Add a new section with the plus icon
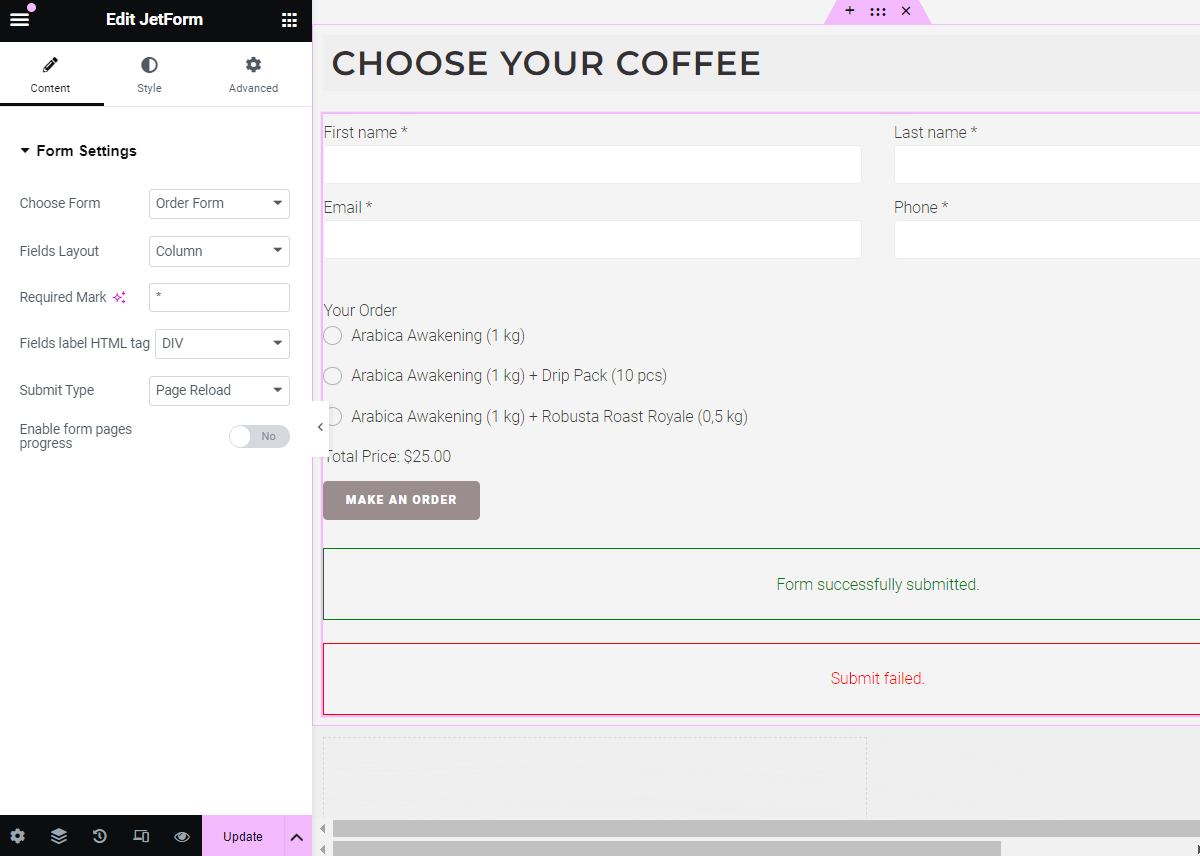1200x856 pixels. click(x=850, y=11)
